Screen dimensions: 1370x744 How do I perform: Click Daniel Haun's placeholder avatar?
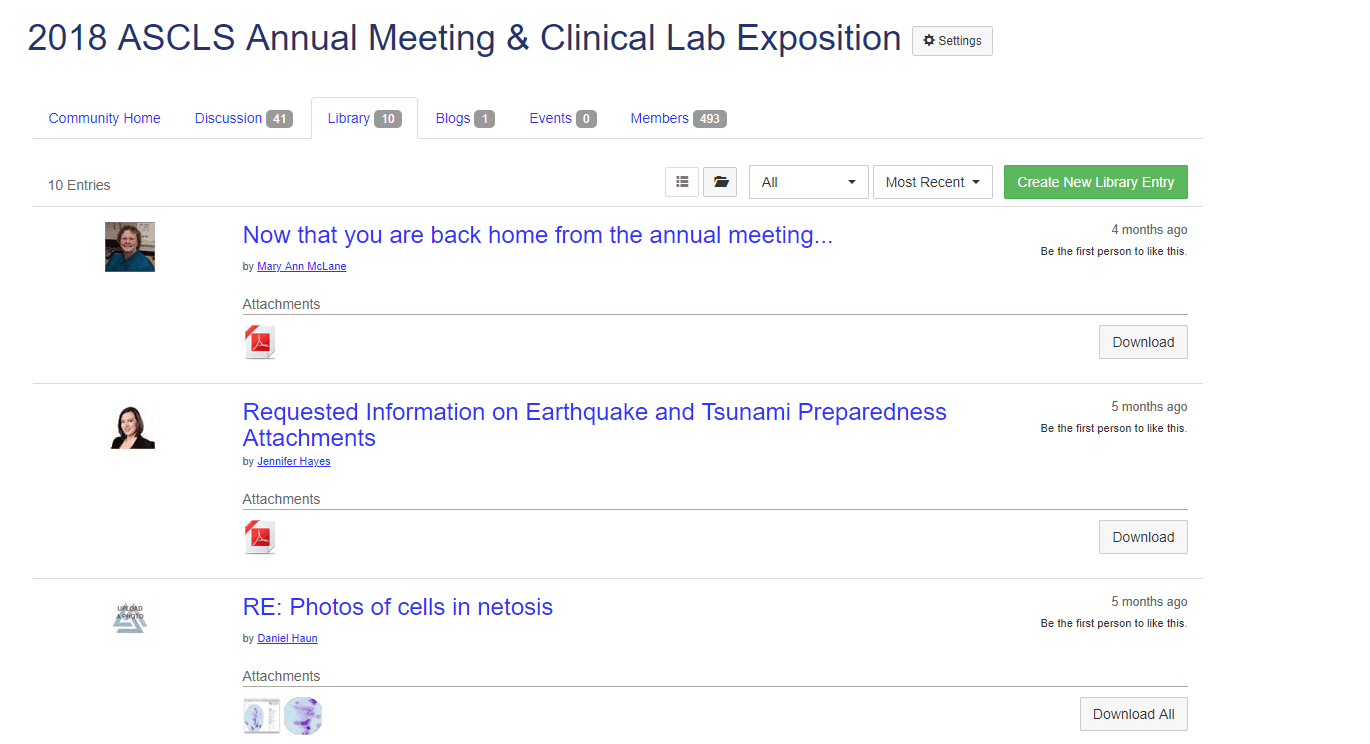(130, 617)
